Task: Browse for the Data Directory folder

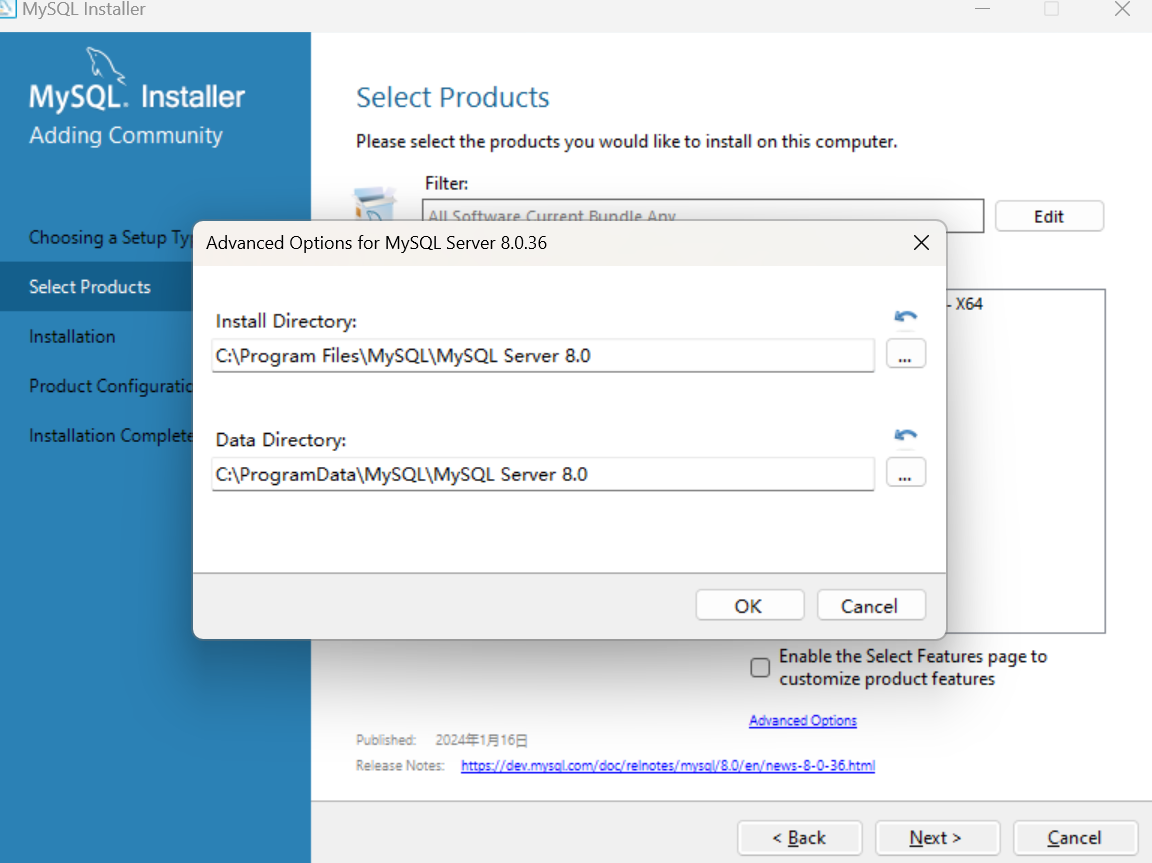Action: [x=905, y=474]
